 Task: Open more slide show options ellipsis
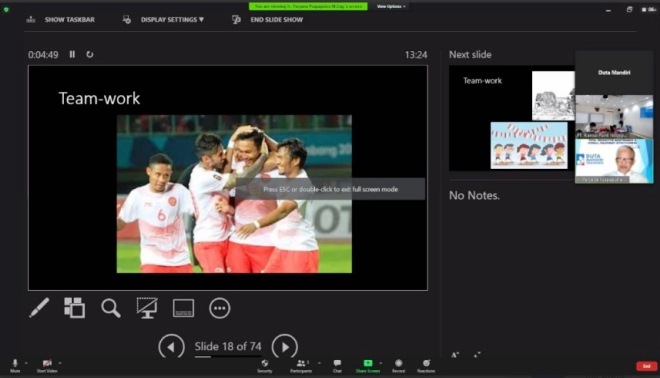[x=220, y=308]
